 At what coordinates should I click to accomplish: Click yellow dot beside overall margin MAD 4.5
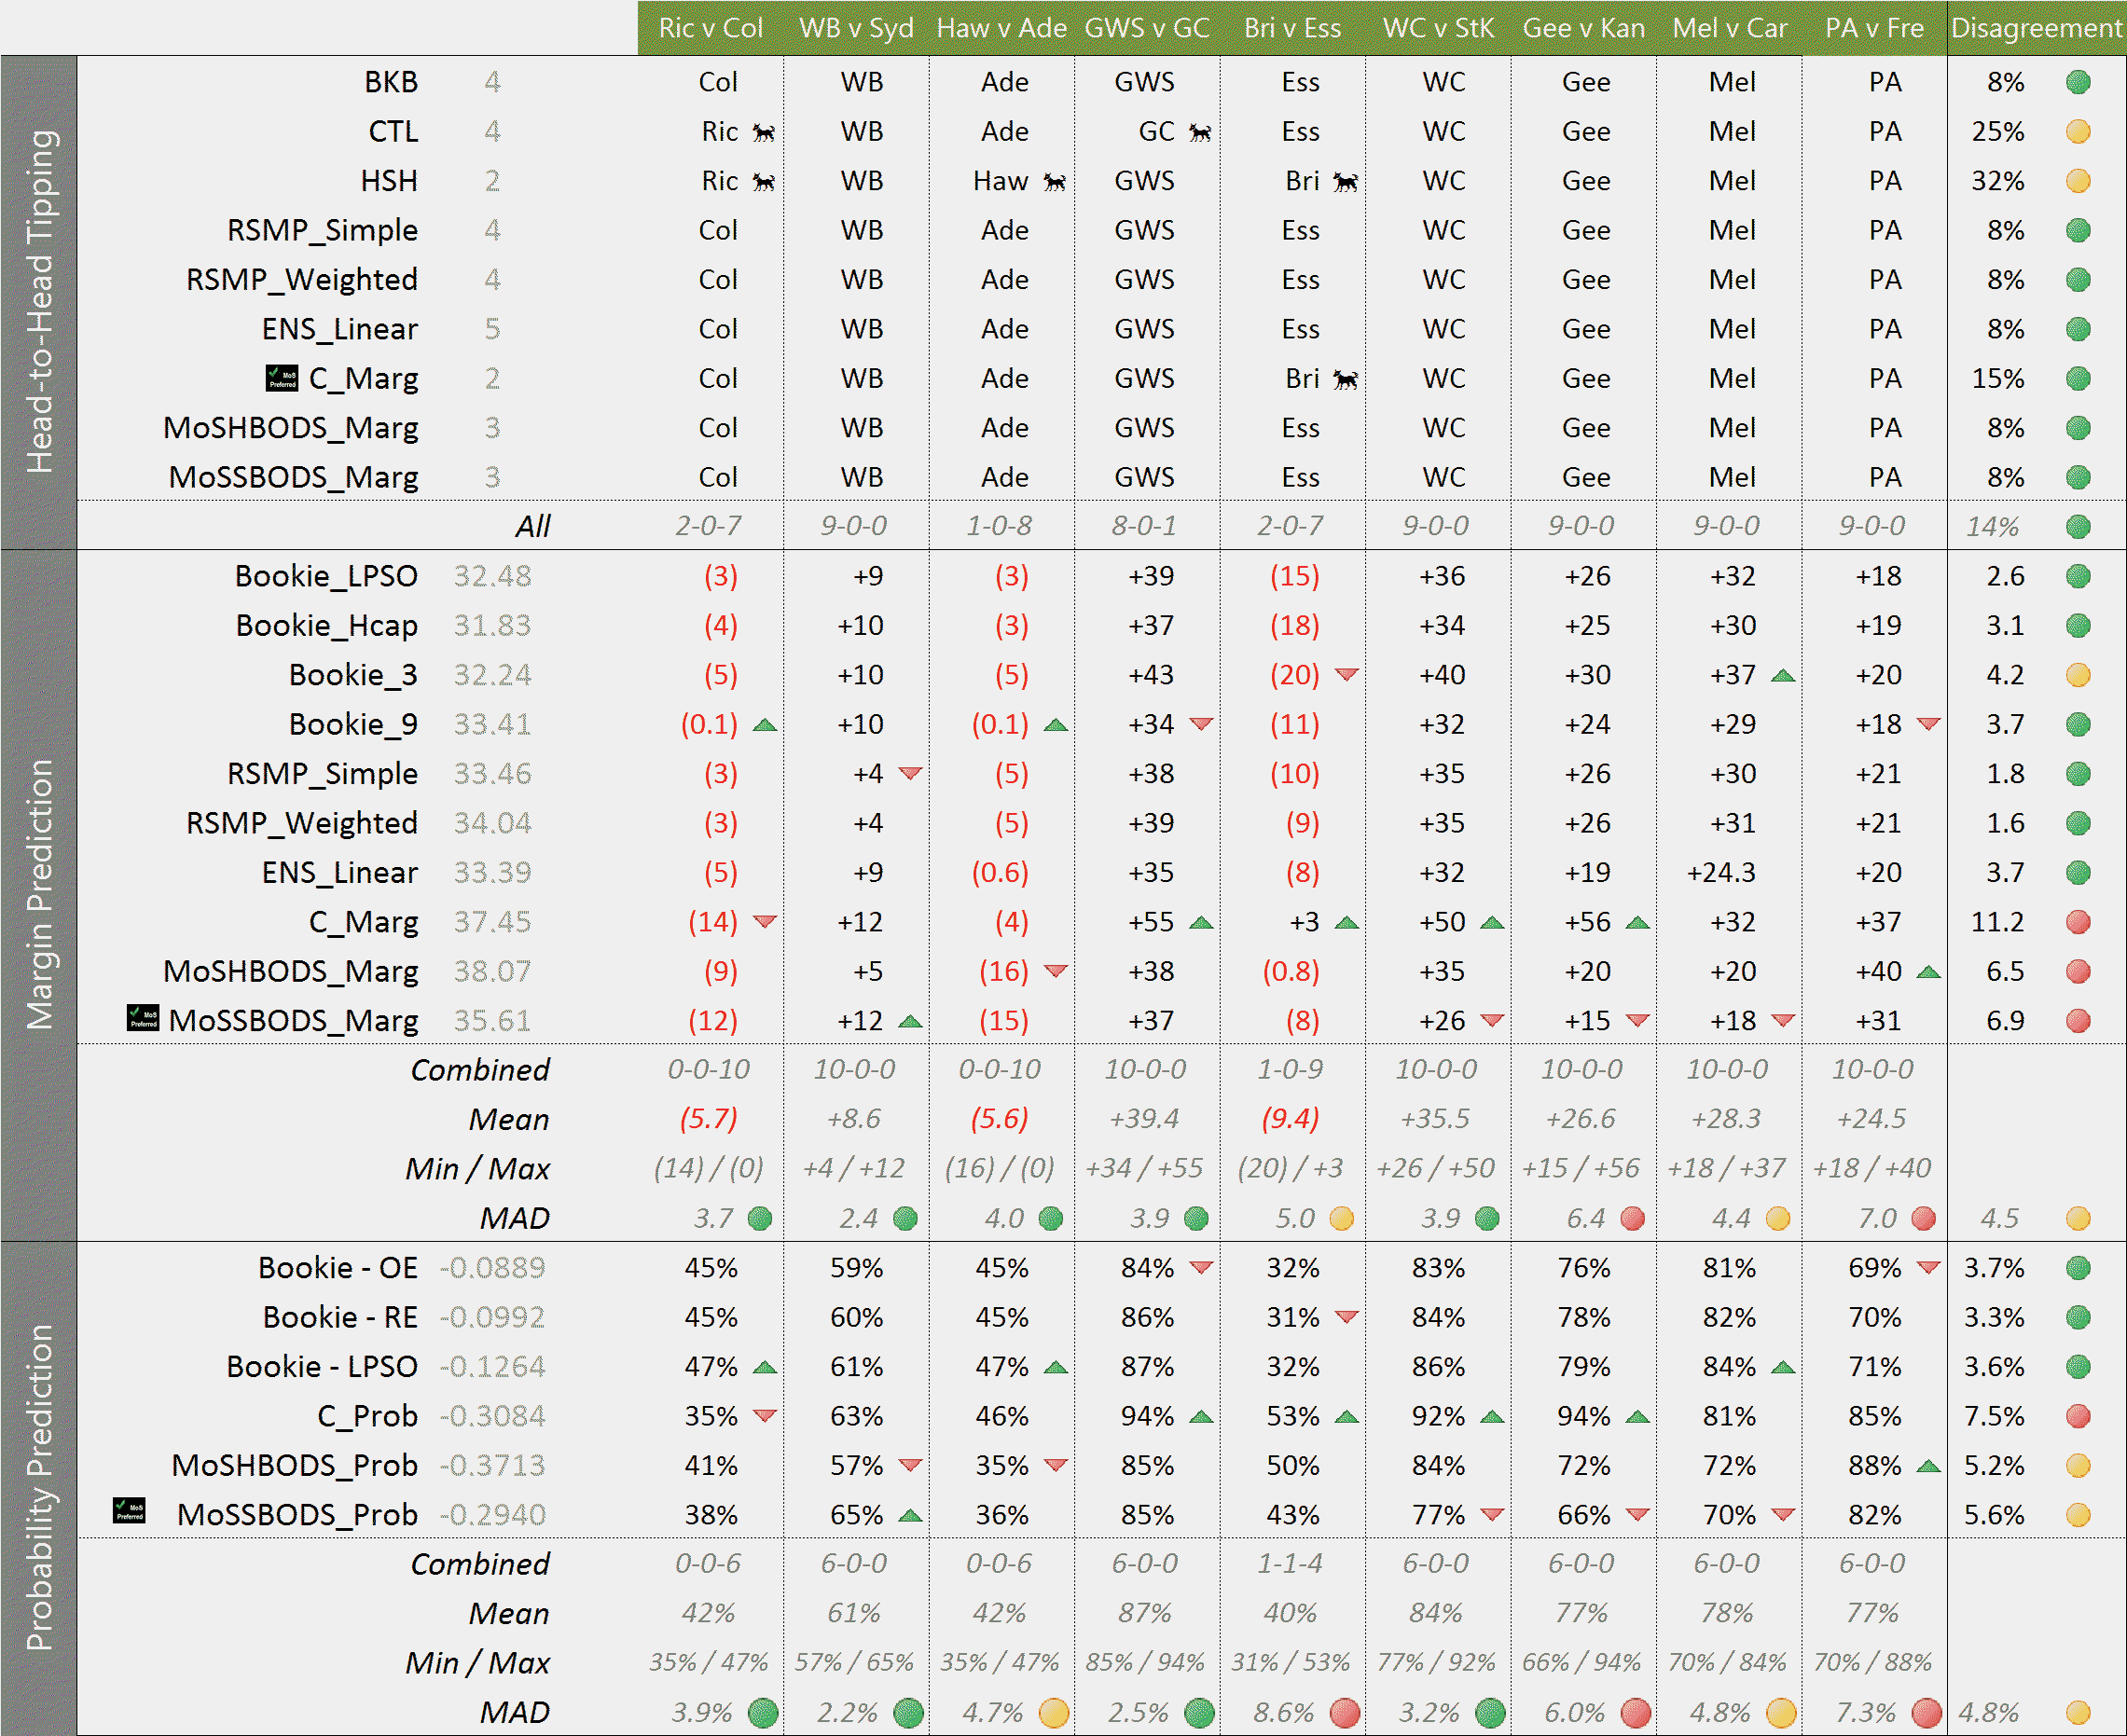[x=2078, y=1218]
